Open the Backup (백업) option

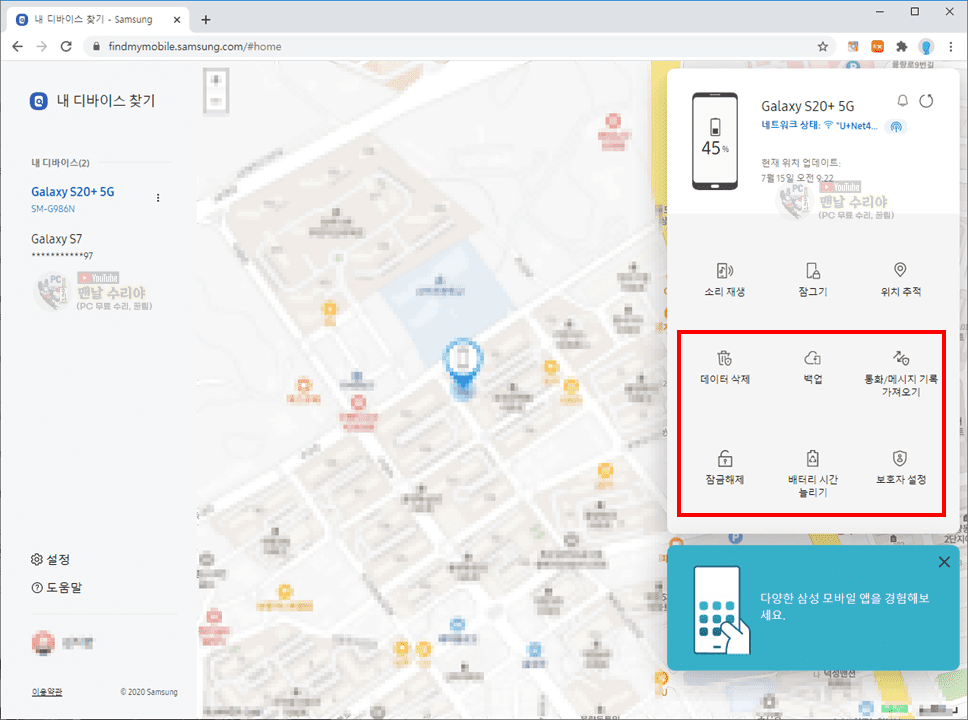tap(812, 367)
